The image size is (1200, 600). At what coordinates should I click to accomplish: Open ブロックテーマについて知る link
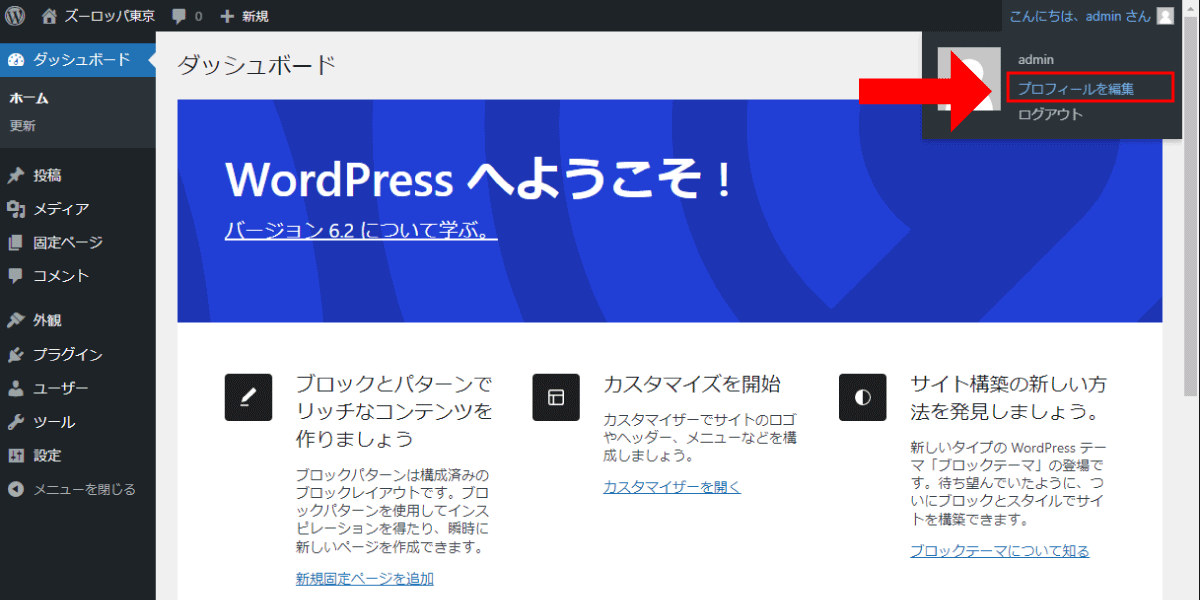pos(1000,550)
